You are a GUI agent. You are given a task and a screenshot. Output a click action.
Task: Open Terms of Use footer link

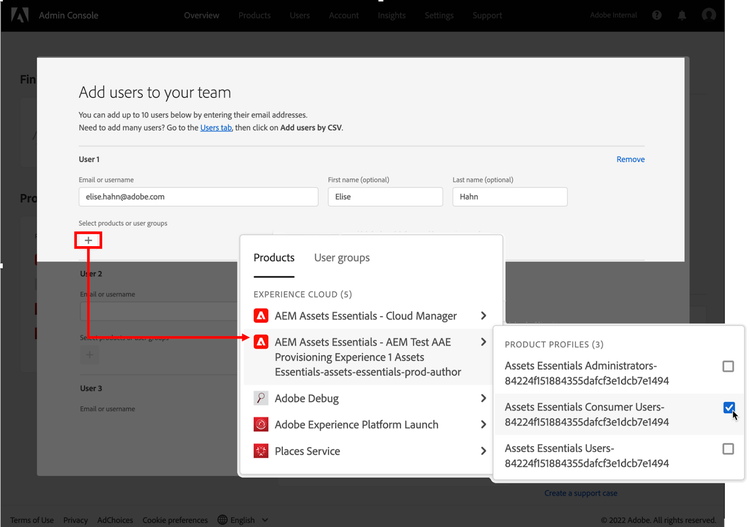(x=32, y=520)
